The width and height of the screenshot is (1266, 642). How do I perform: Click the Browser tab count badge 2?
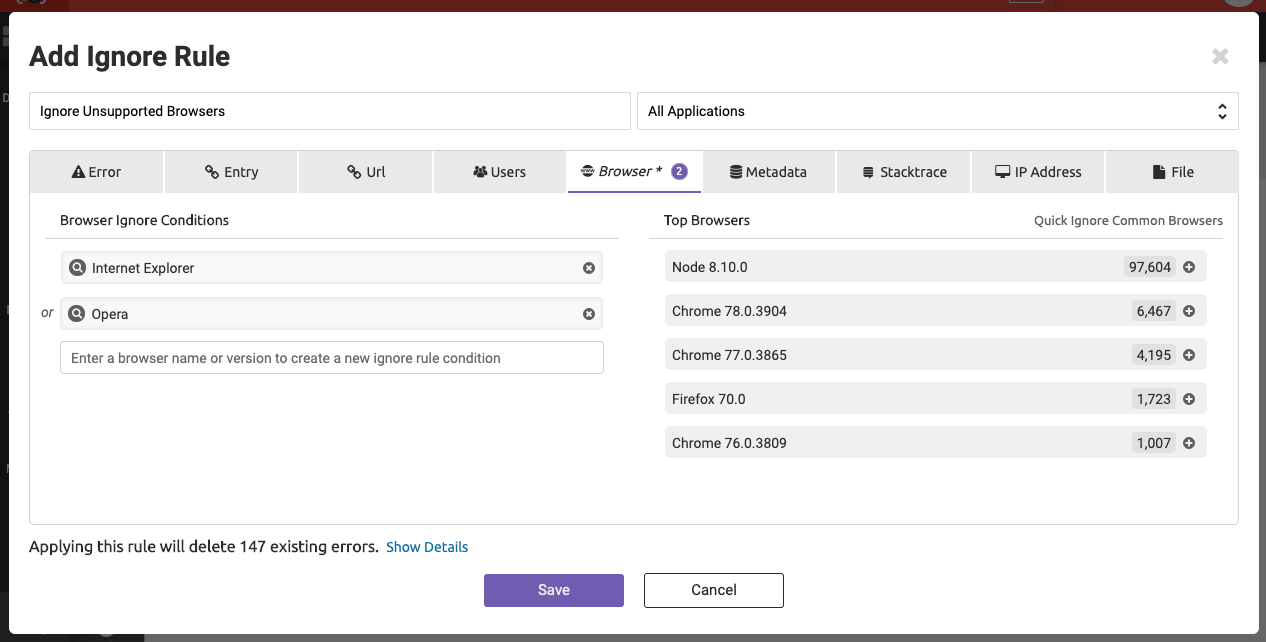679,171
